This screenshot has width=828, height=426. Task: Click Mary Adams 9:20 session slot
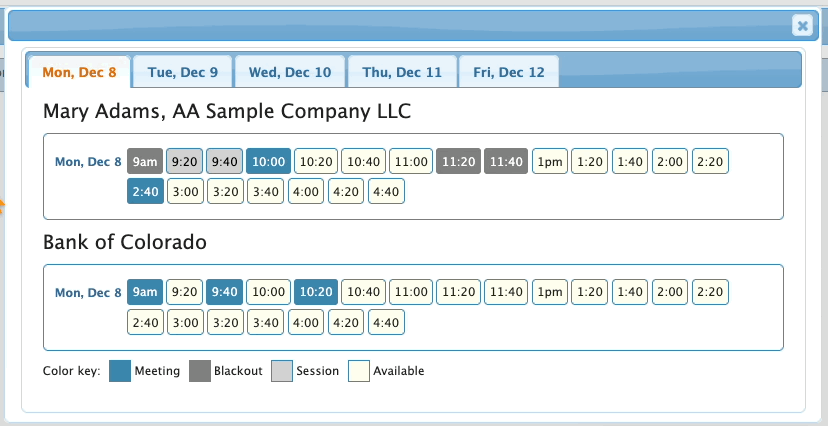click(185, 161)
